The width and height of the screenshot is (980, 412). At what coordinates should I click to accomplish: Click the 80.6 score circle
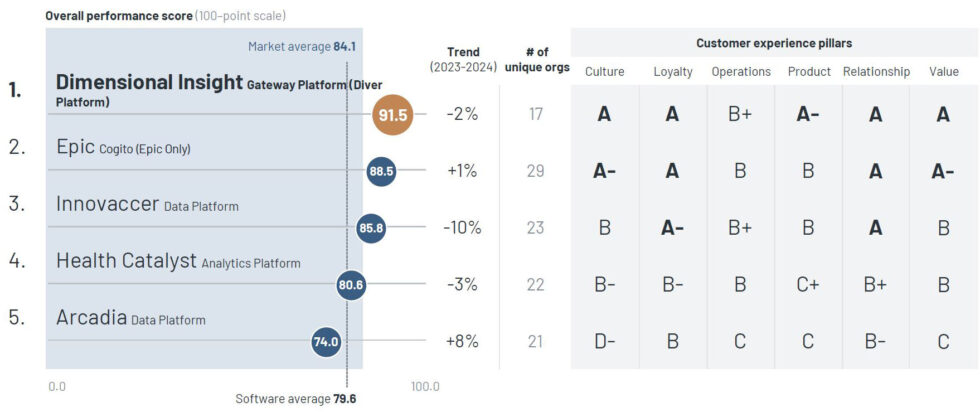(351, 285)
